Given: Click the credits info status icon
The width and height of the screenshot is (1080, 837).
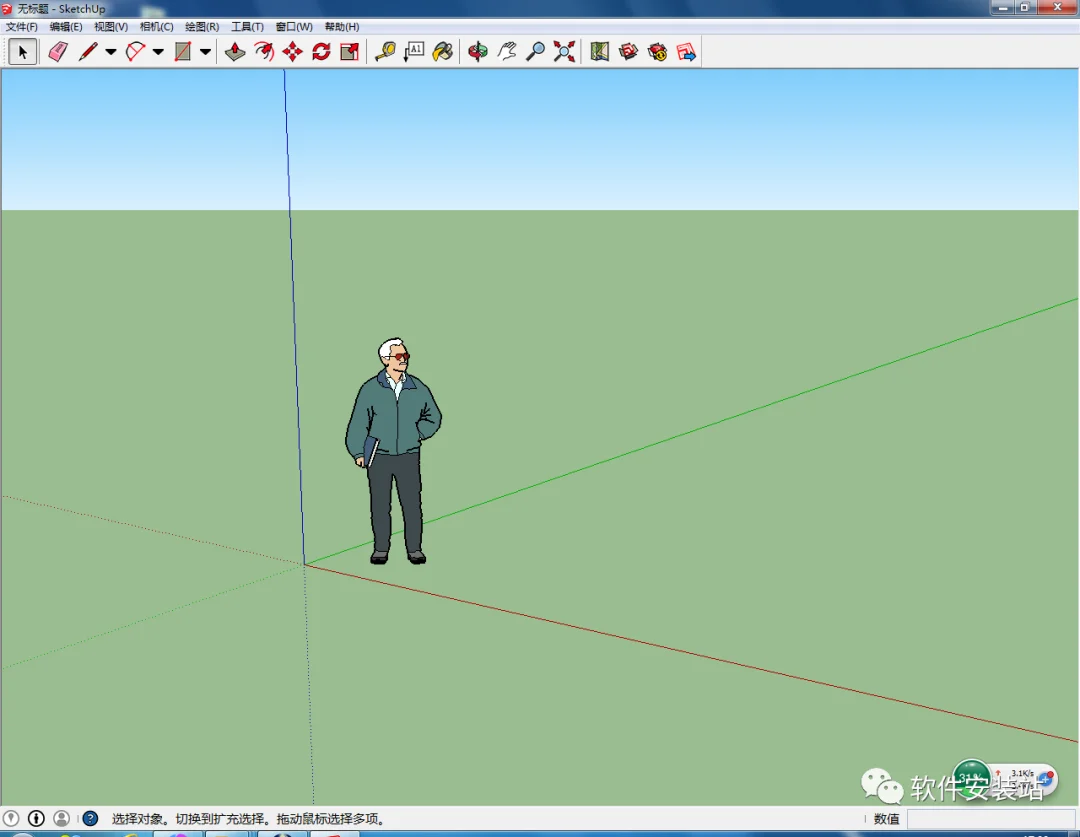Looking at the screenshot, I should tap(36, 818).
